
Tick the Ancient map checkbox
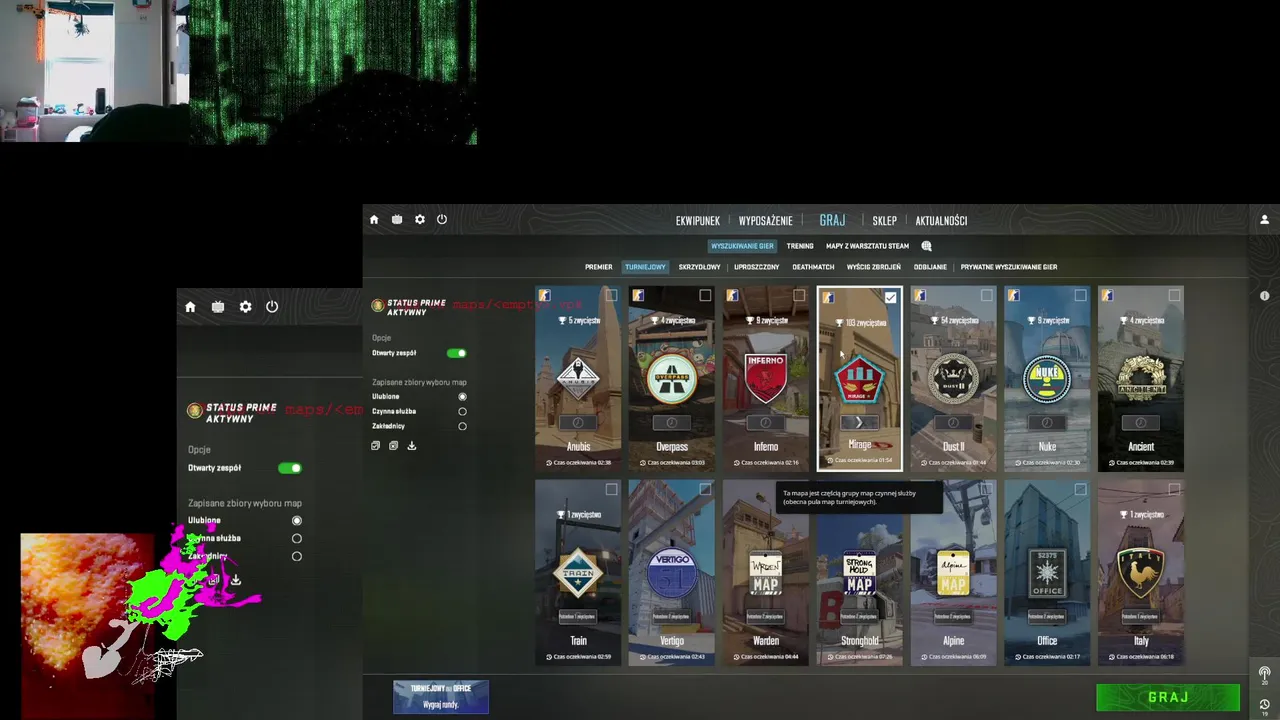coord(1174,295)
